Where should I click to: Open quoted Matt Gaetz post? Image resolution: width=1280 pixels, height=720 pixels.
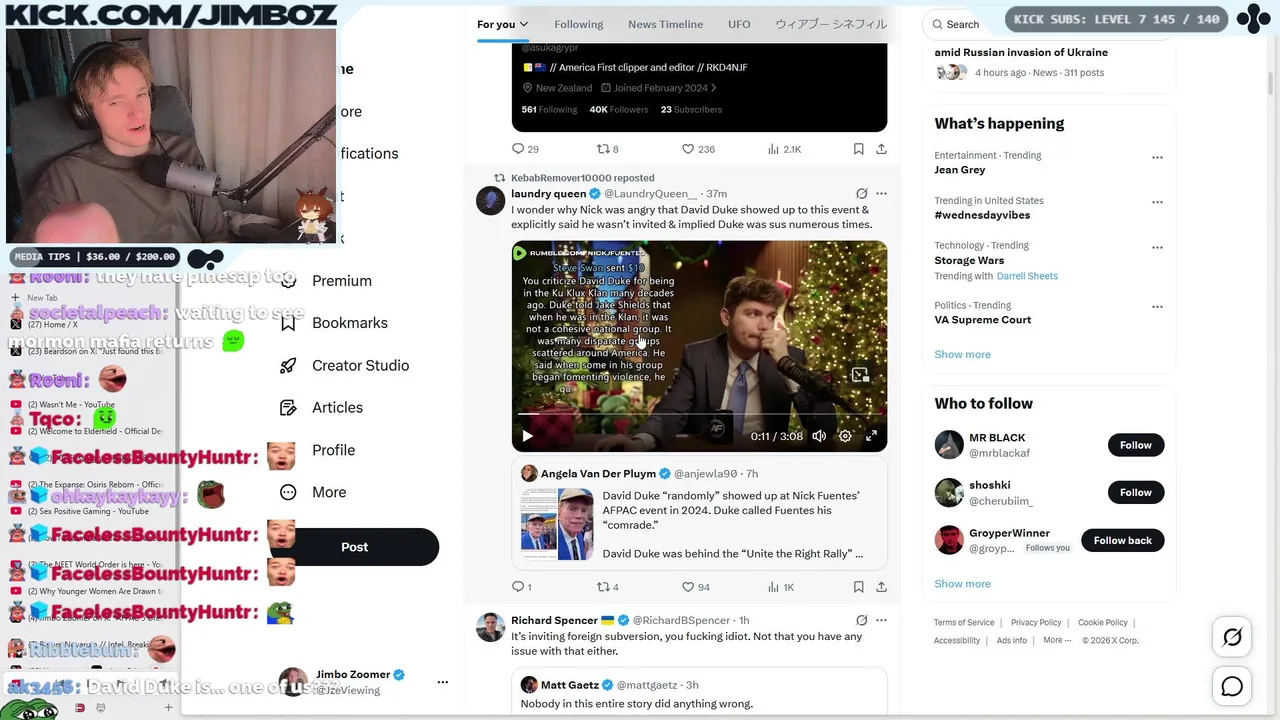click(699, 693)
